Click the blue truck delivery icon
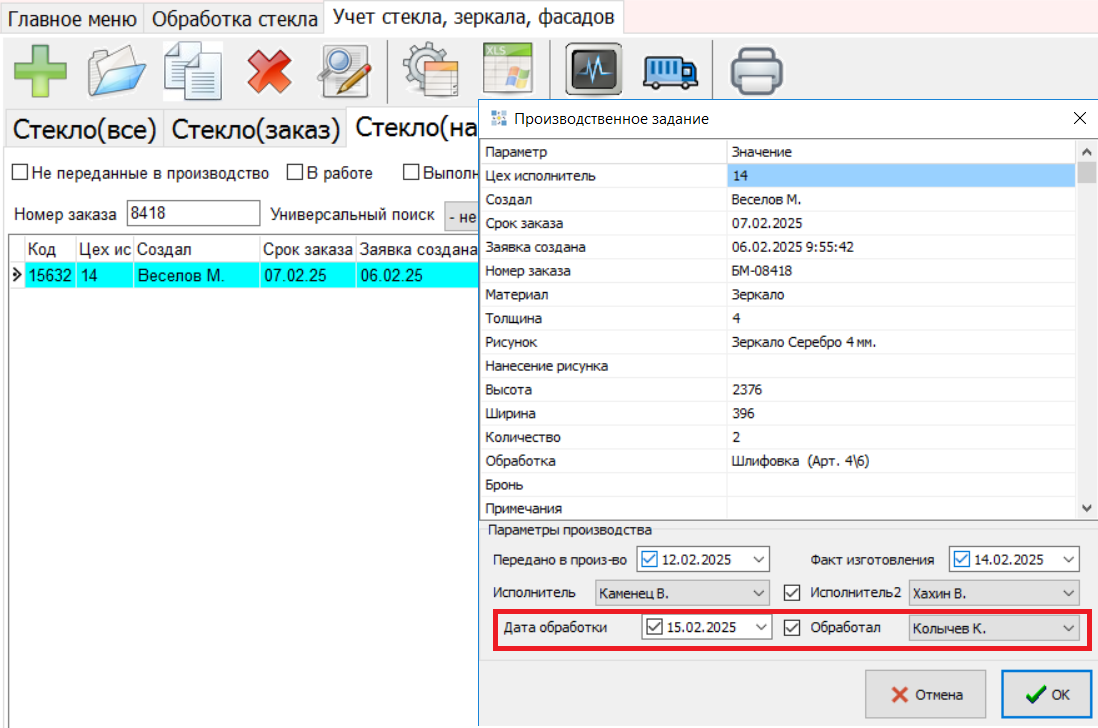The height and width of the screenshot is (728, 1098). pos(670,71)
